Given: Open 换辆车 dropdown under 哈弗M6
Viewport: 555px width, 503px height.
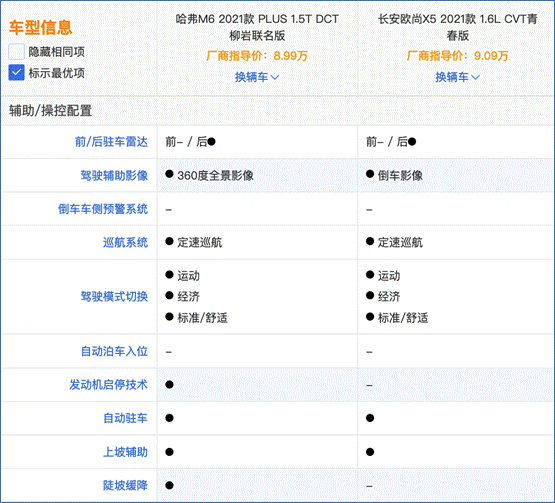Looking at the screenshot, I should click(x=257, y=77).
